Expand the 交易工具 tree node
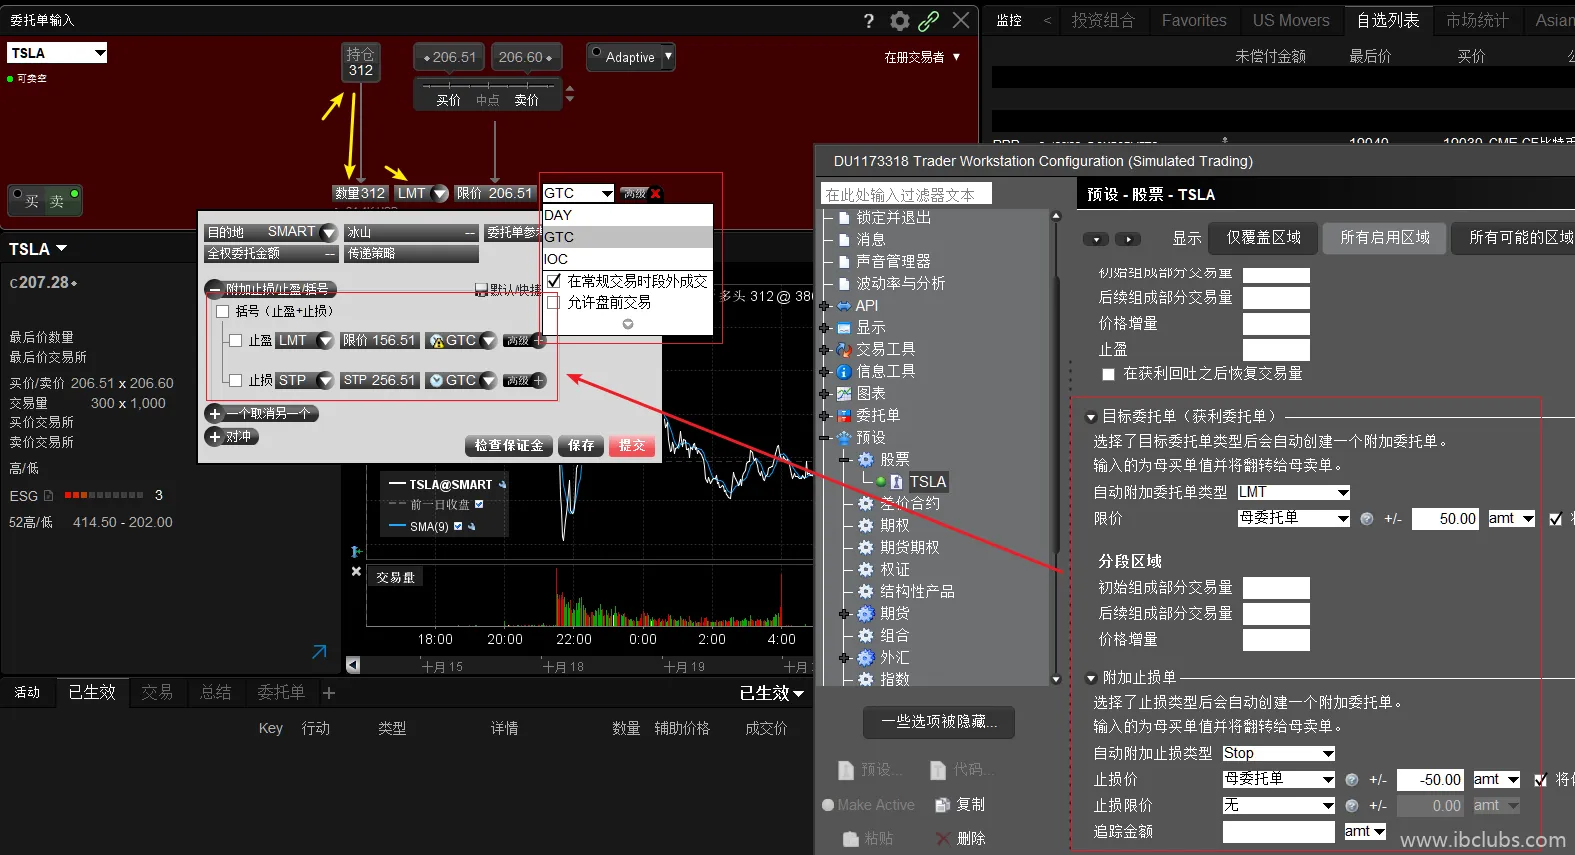 click(x=824, y=350)
